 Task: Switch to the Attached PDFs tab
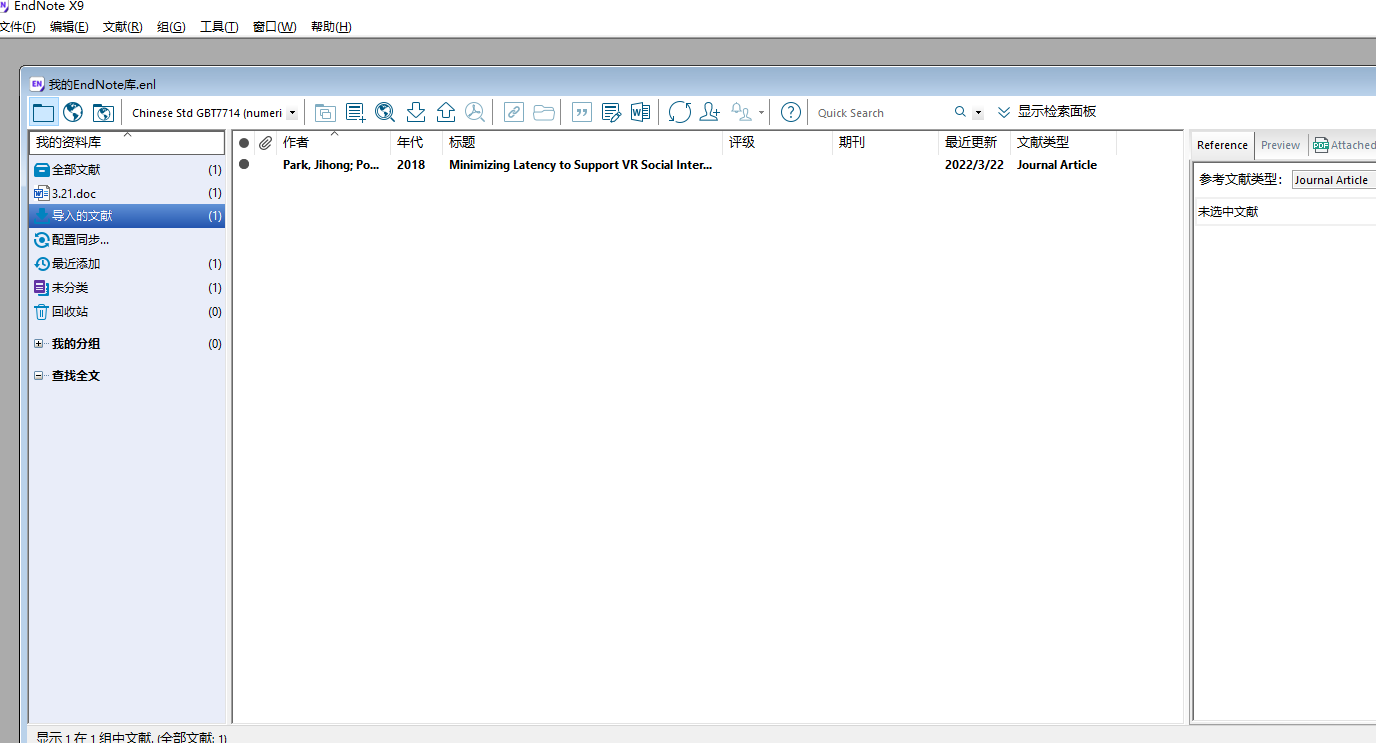tap(1344, 145)
